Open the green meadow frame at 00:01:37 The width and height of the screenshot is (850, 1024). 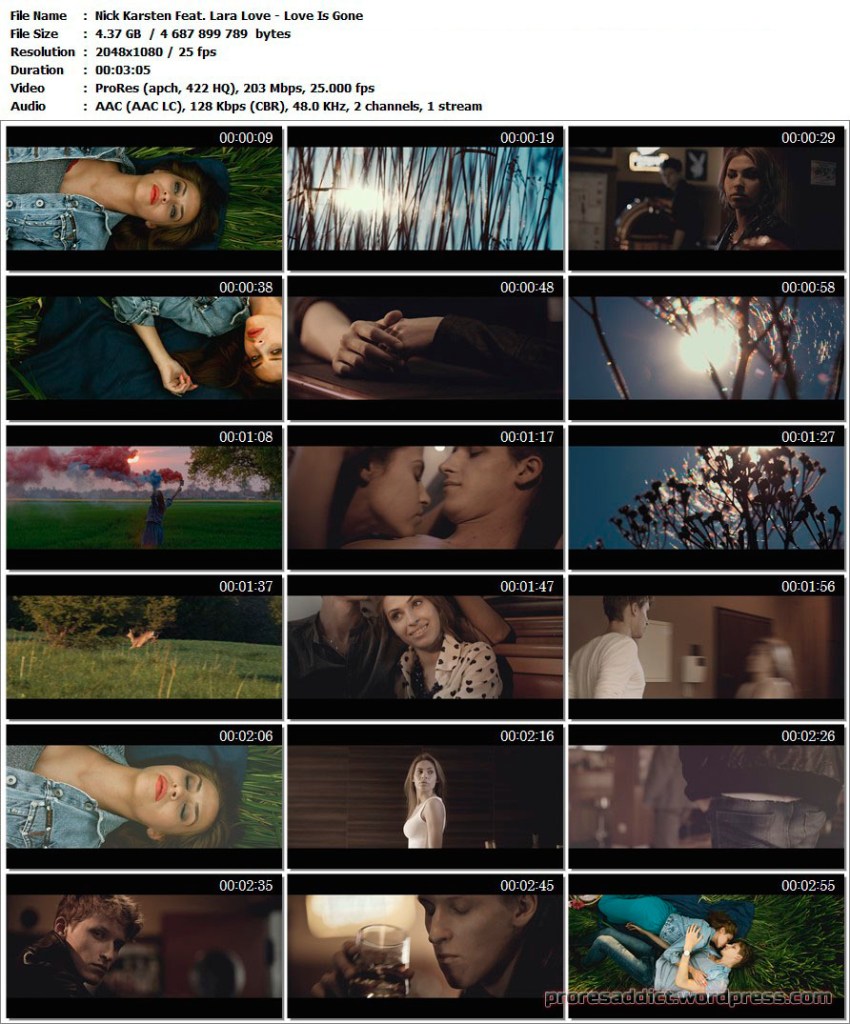pyautogui.click(x=144, y=647)
